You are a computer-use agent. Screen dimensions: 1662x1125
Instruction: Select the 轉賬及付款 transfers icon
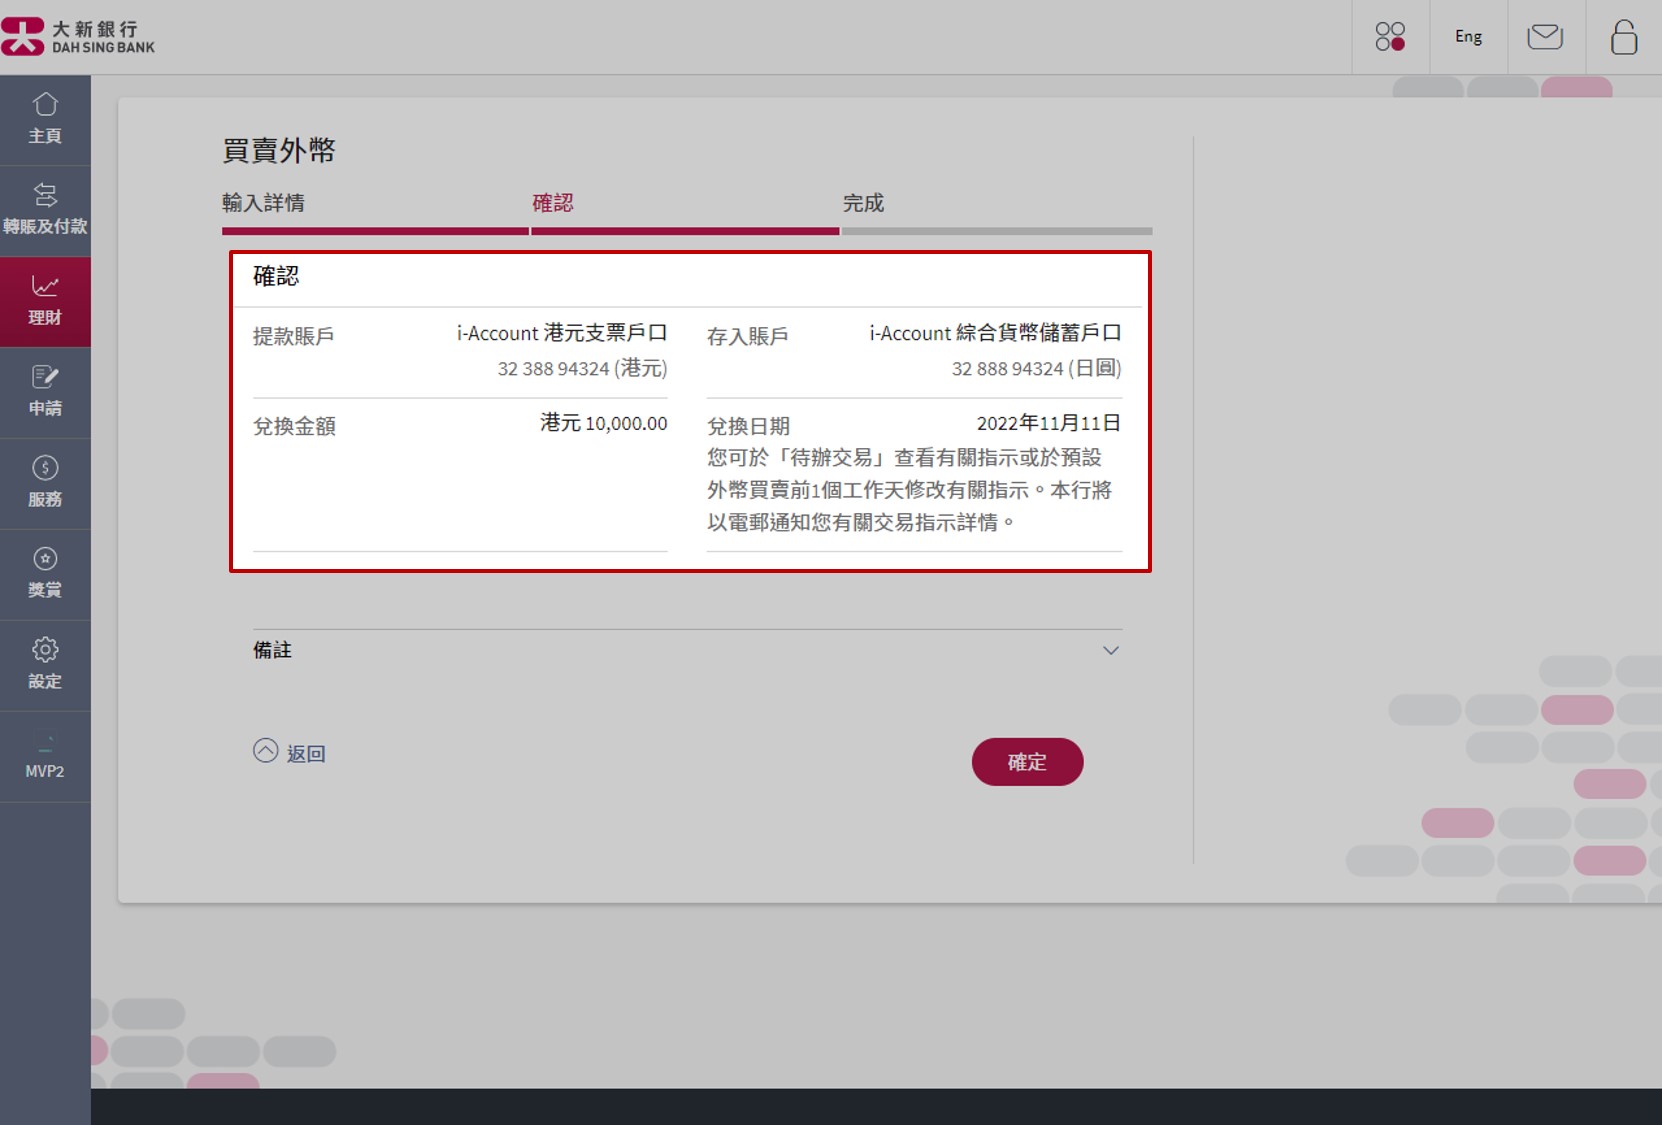(x=45, y=208)
